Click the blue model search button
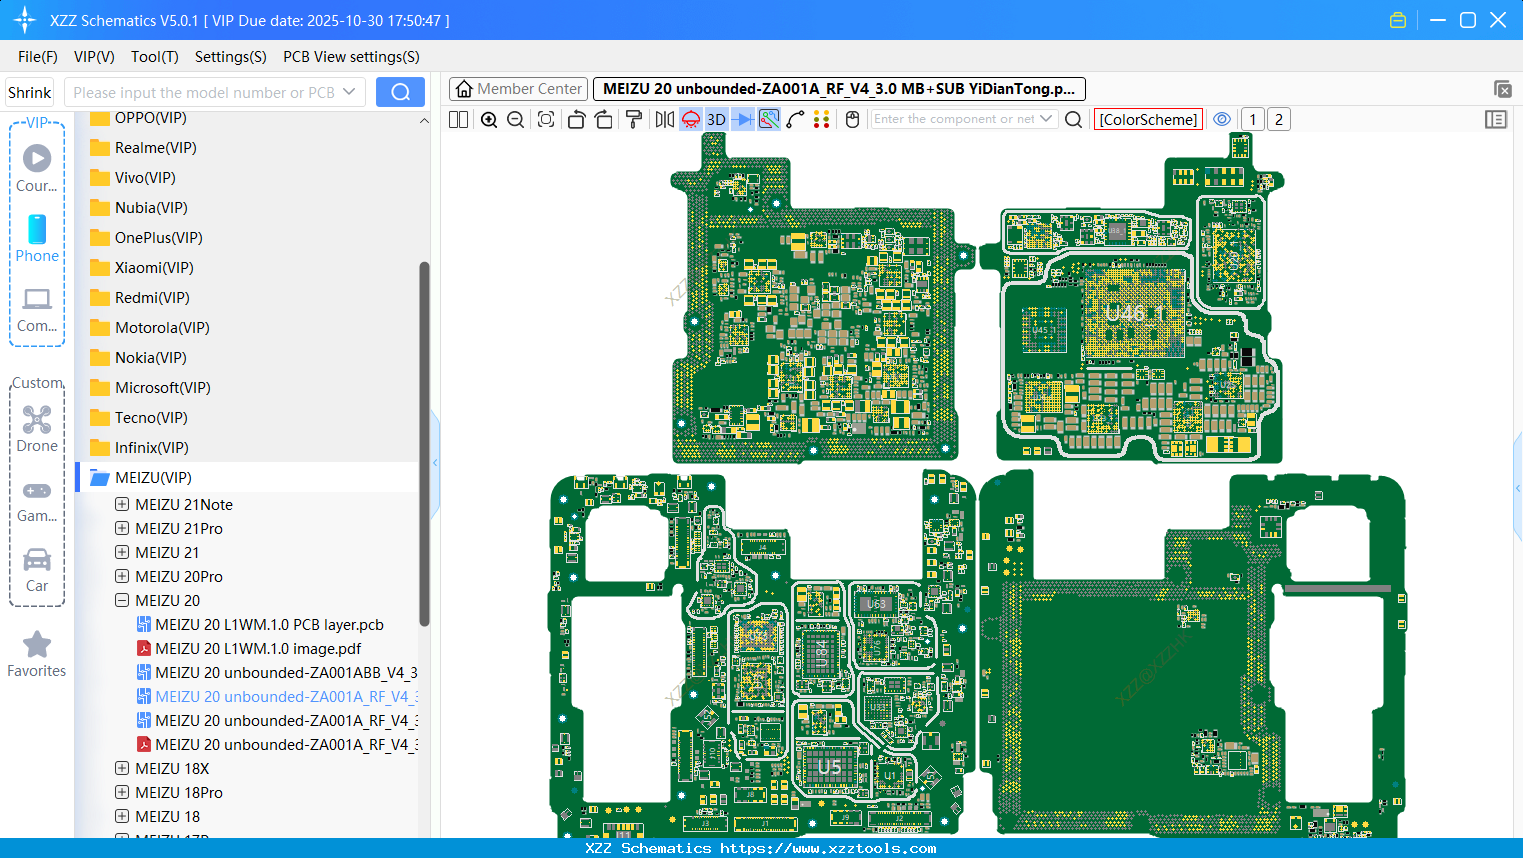Screen dimensions: 1523x858 click(400, 92)
